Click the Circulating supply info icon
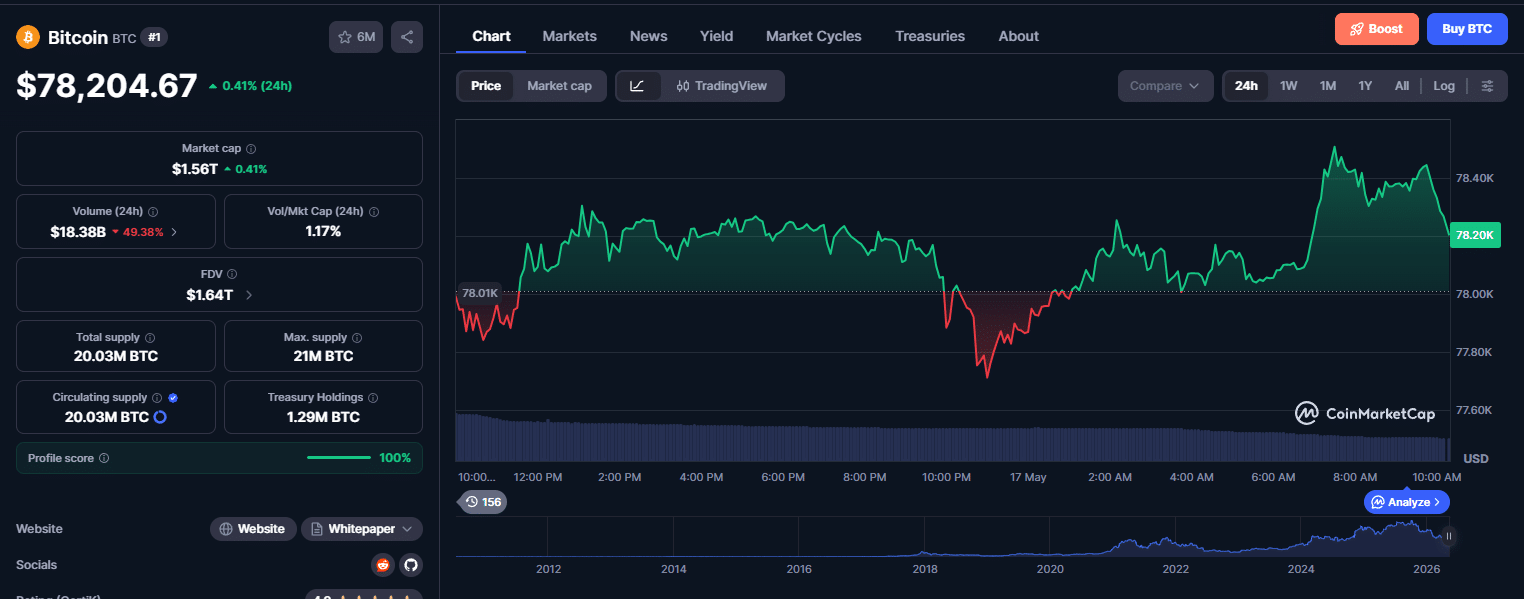The width and height of the screenshot is (1524, 599). pyautogui.click(x=157, y=397)
